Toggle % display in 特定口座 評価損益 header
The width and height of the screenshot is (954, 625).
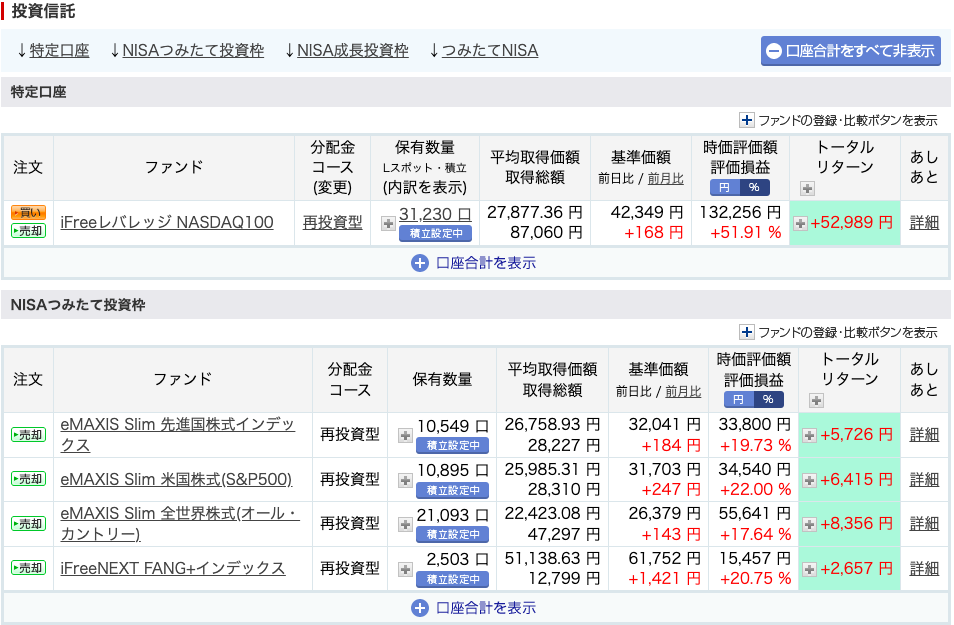(753, 187)
